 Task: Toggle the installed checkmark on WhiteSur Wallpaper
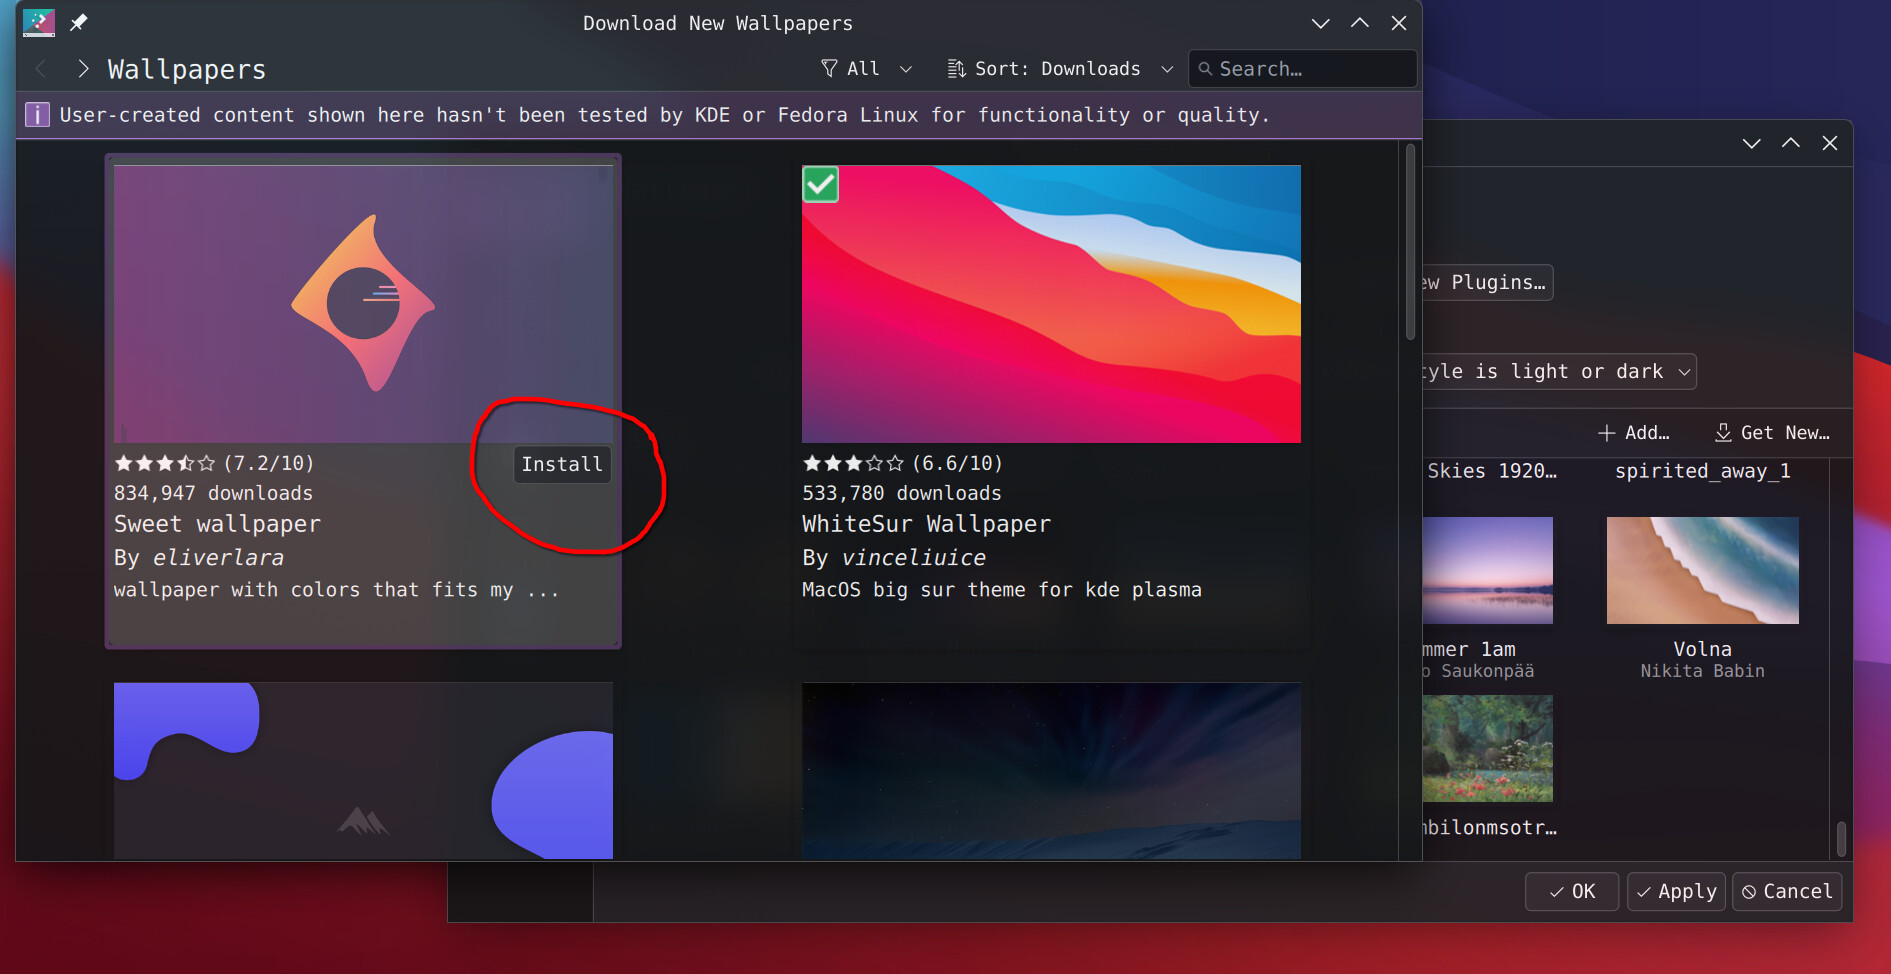tap(820, 185)
